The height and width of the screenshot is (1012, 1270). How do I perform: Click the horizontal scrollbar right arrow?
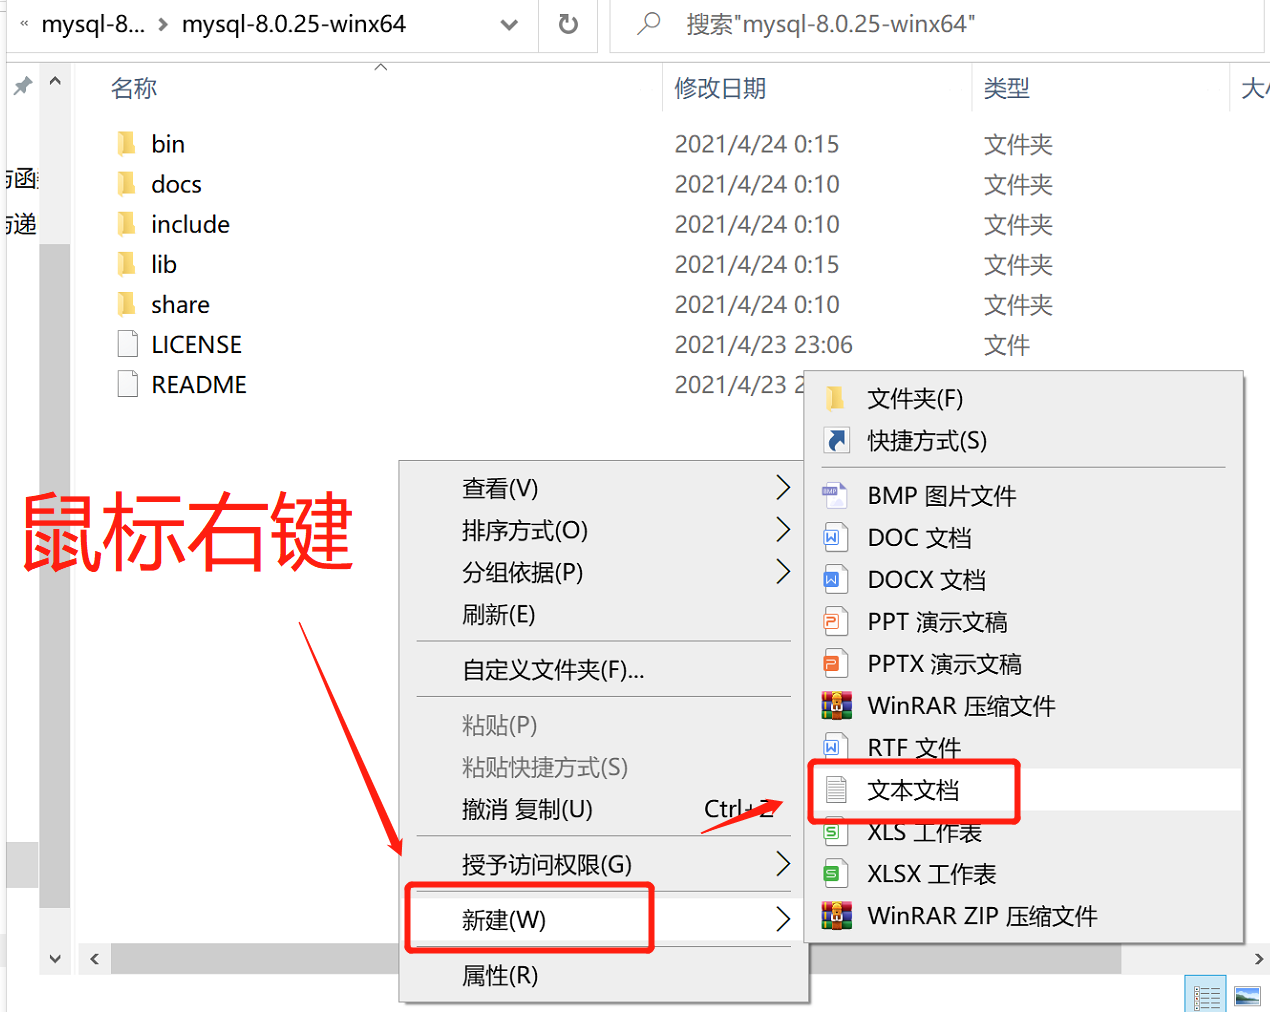point(1258,959)
